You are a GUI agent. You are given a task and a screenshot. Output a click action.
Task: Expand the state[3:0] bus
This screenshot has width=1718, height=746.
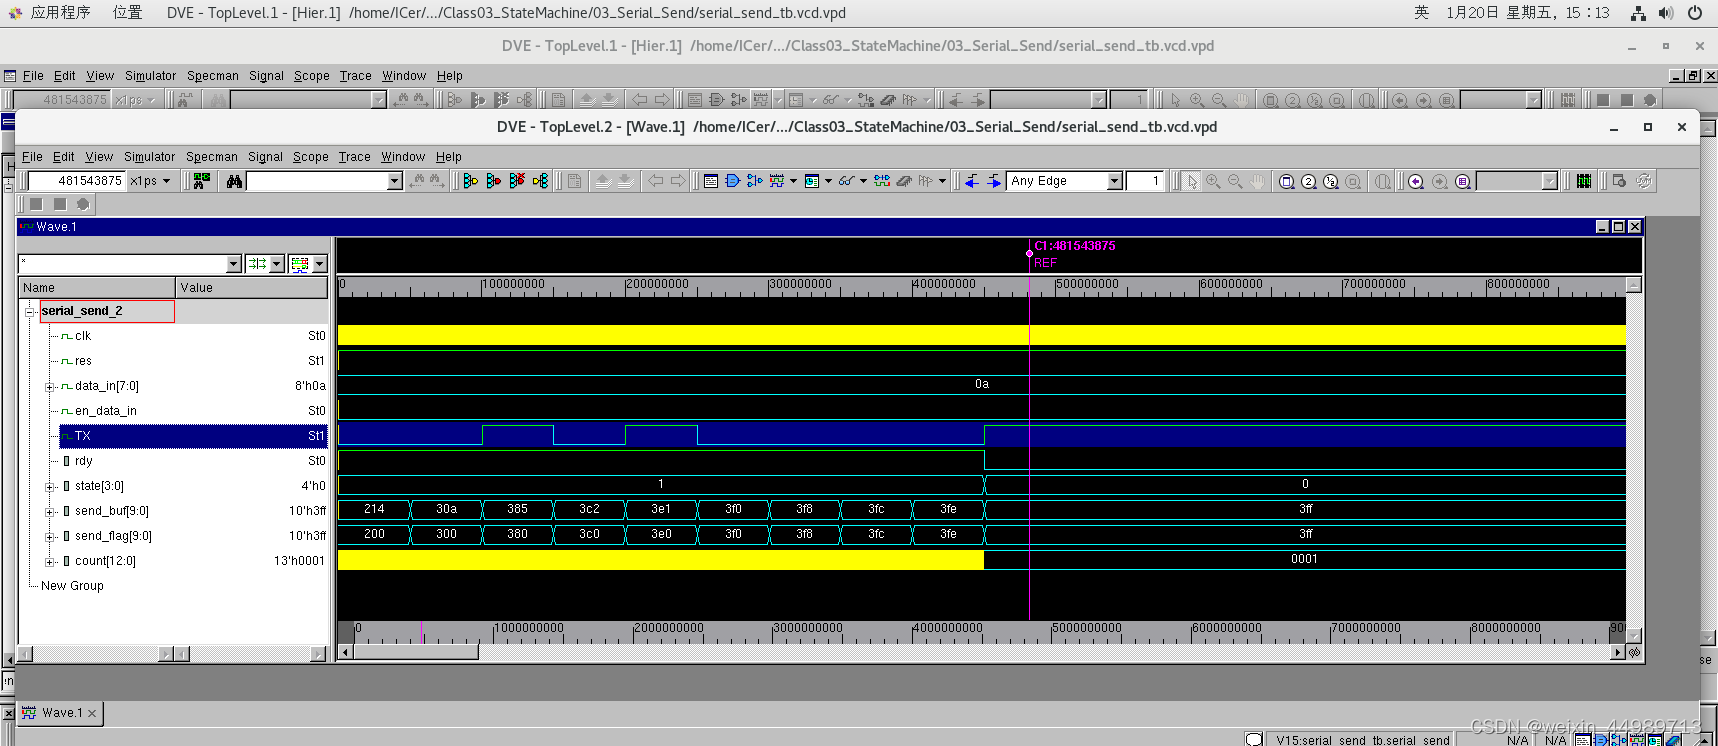[49, 486]
